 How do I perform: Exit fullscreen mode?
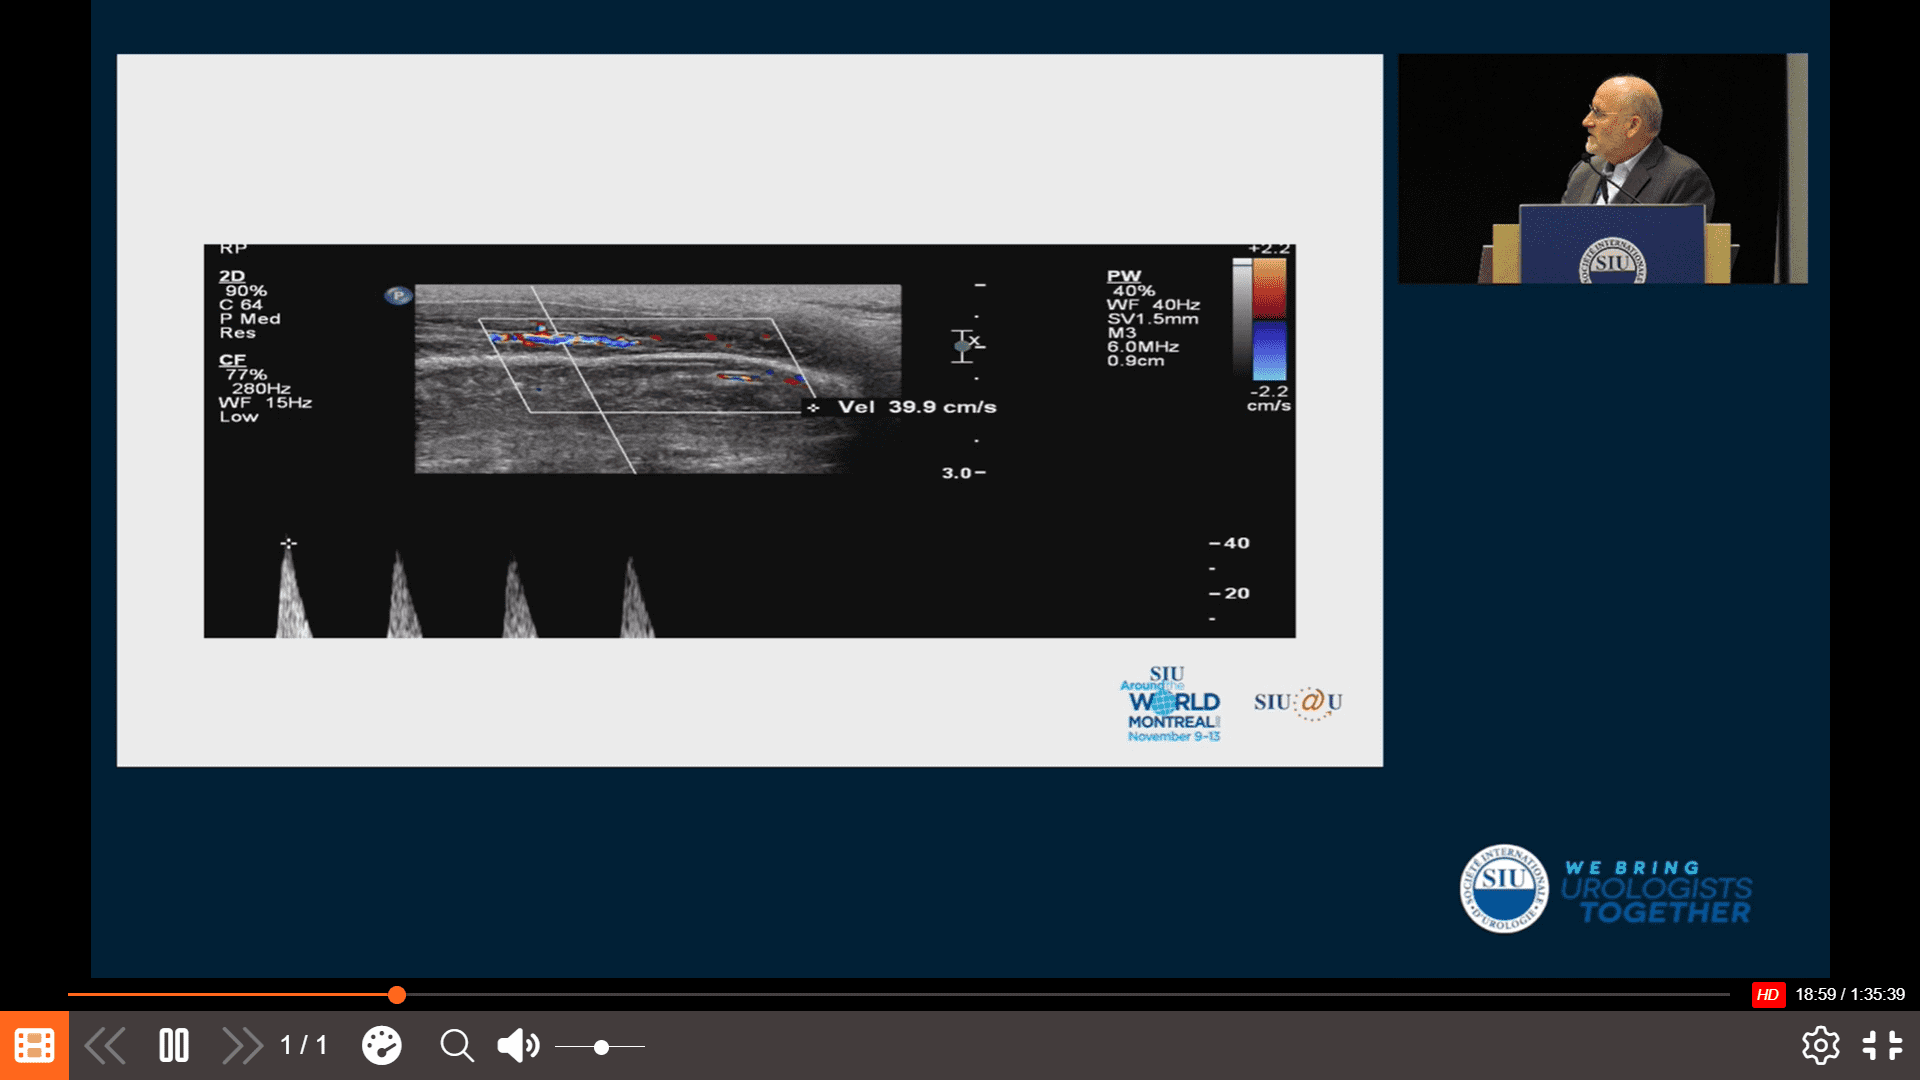pos(1882,1046)
